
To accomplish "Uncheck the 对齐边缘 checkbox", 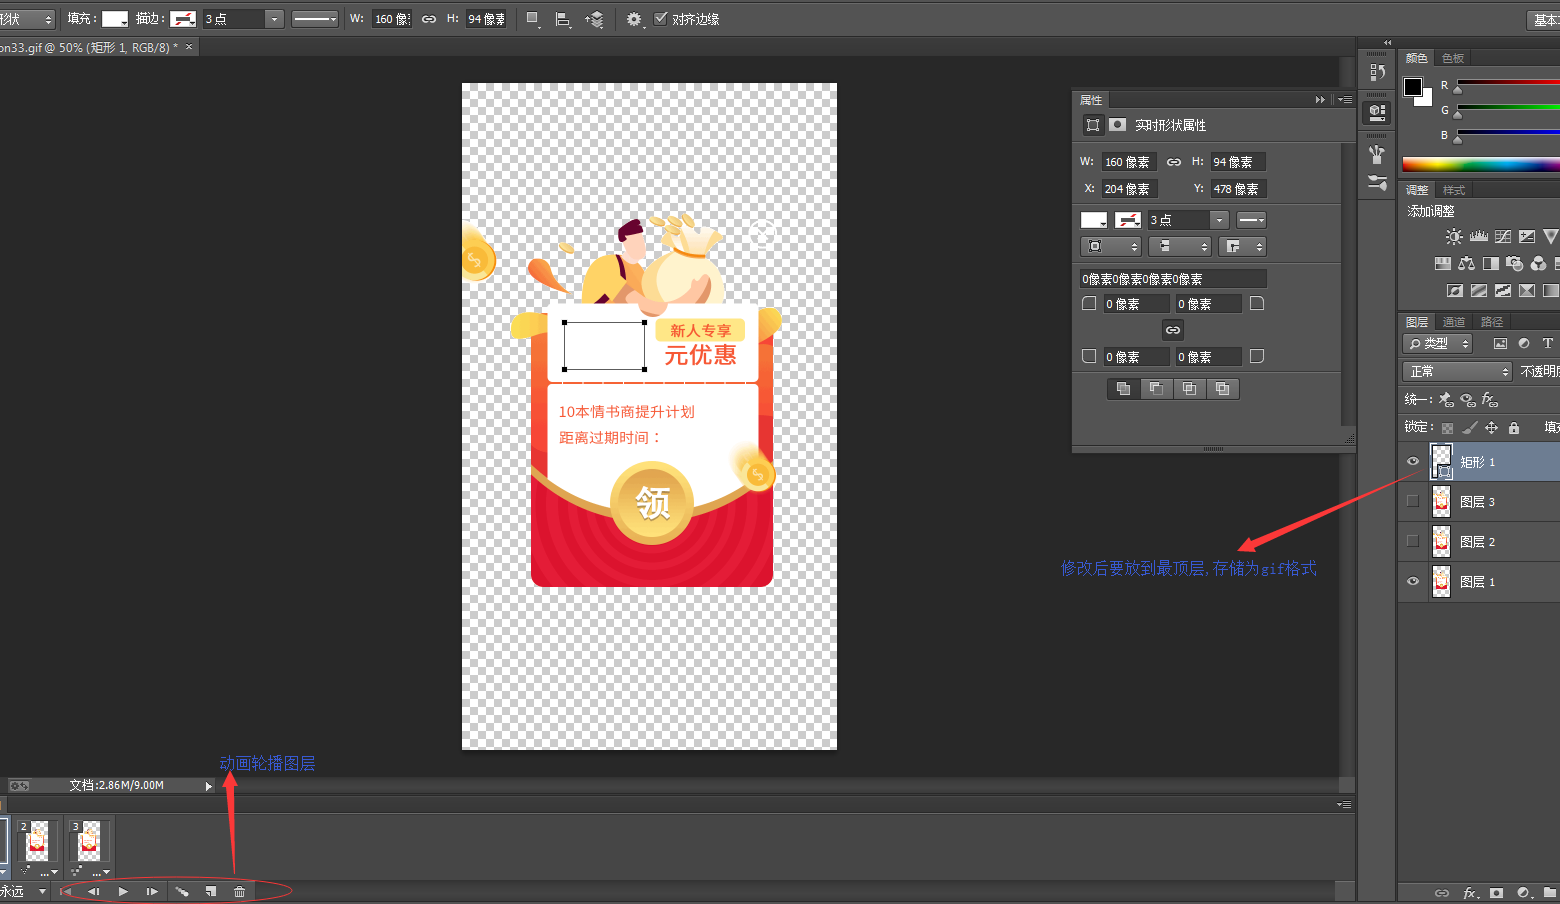I will click(660, 19).
